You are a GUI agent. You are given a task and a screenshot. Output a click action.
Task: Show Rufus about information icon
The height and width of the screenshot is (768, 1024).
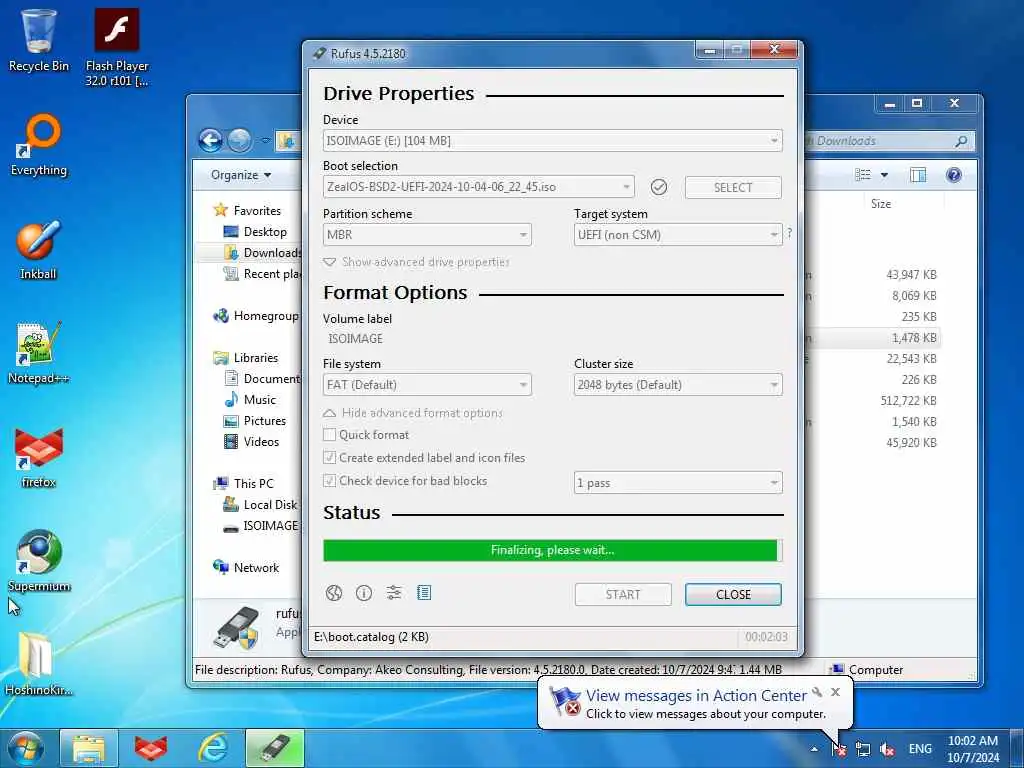click(364, 593)
